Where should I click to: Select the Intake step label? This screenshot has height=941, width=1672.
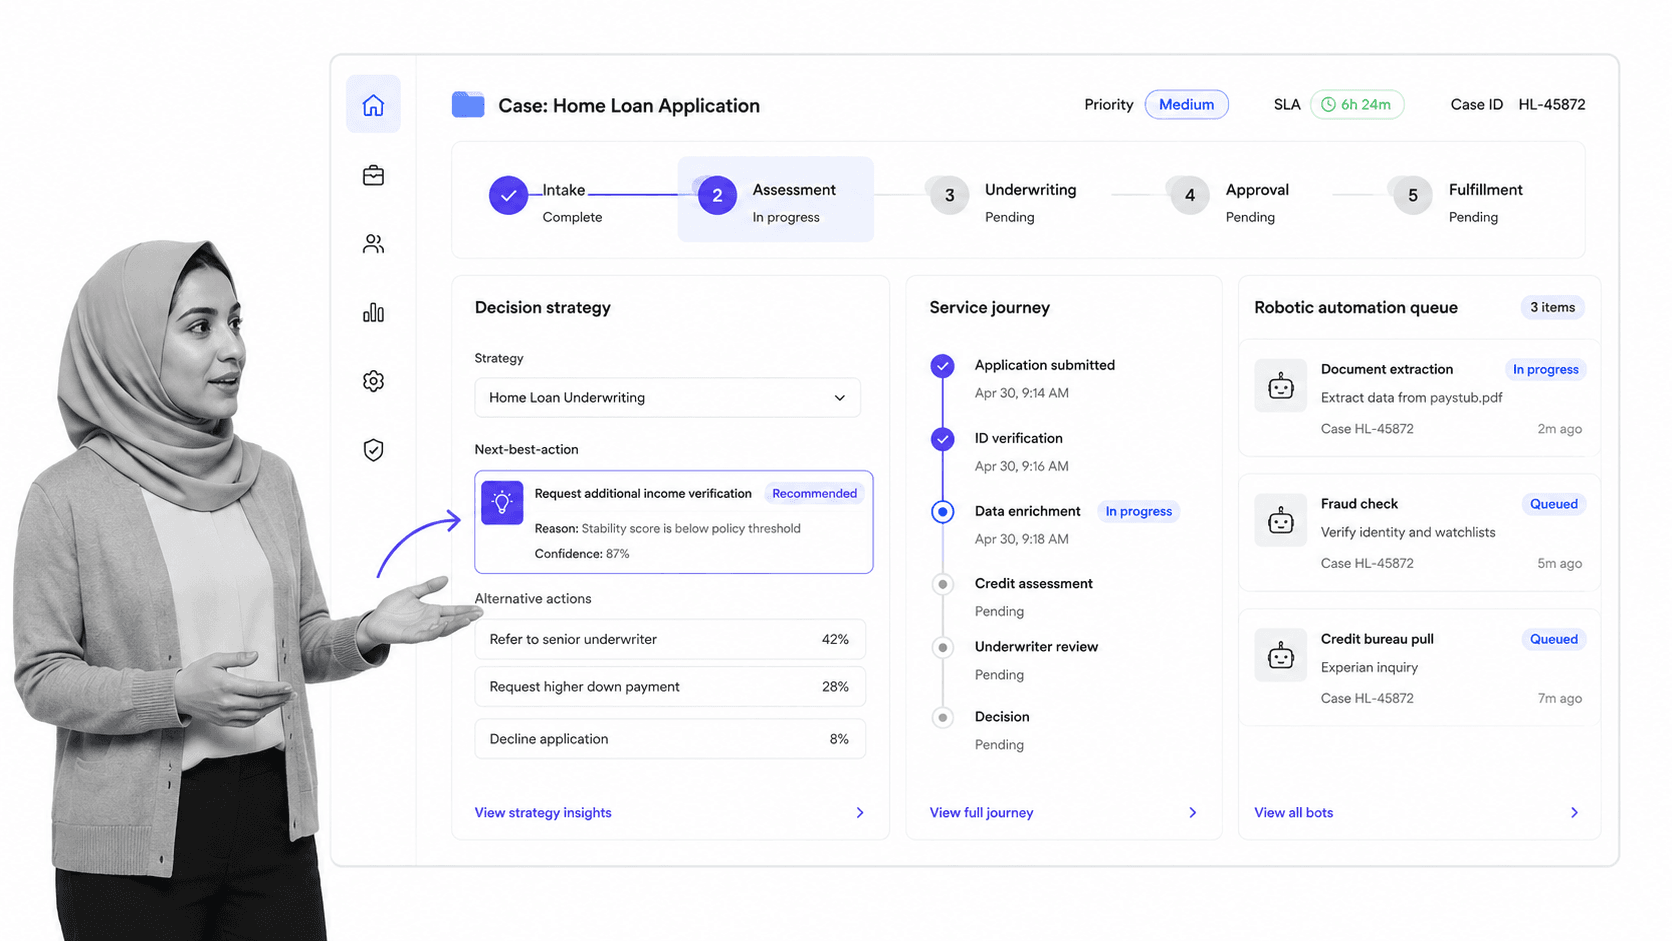[x=564, y=190]
